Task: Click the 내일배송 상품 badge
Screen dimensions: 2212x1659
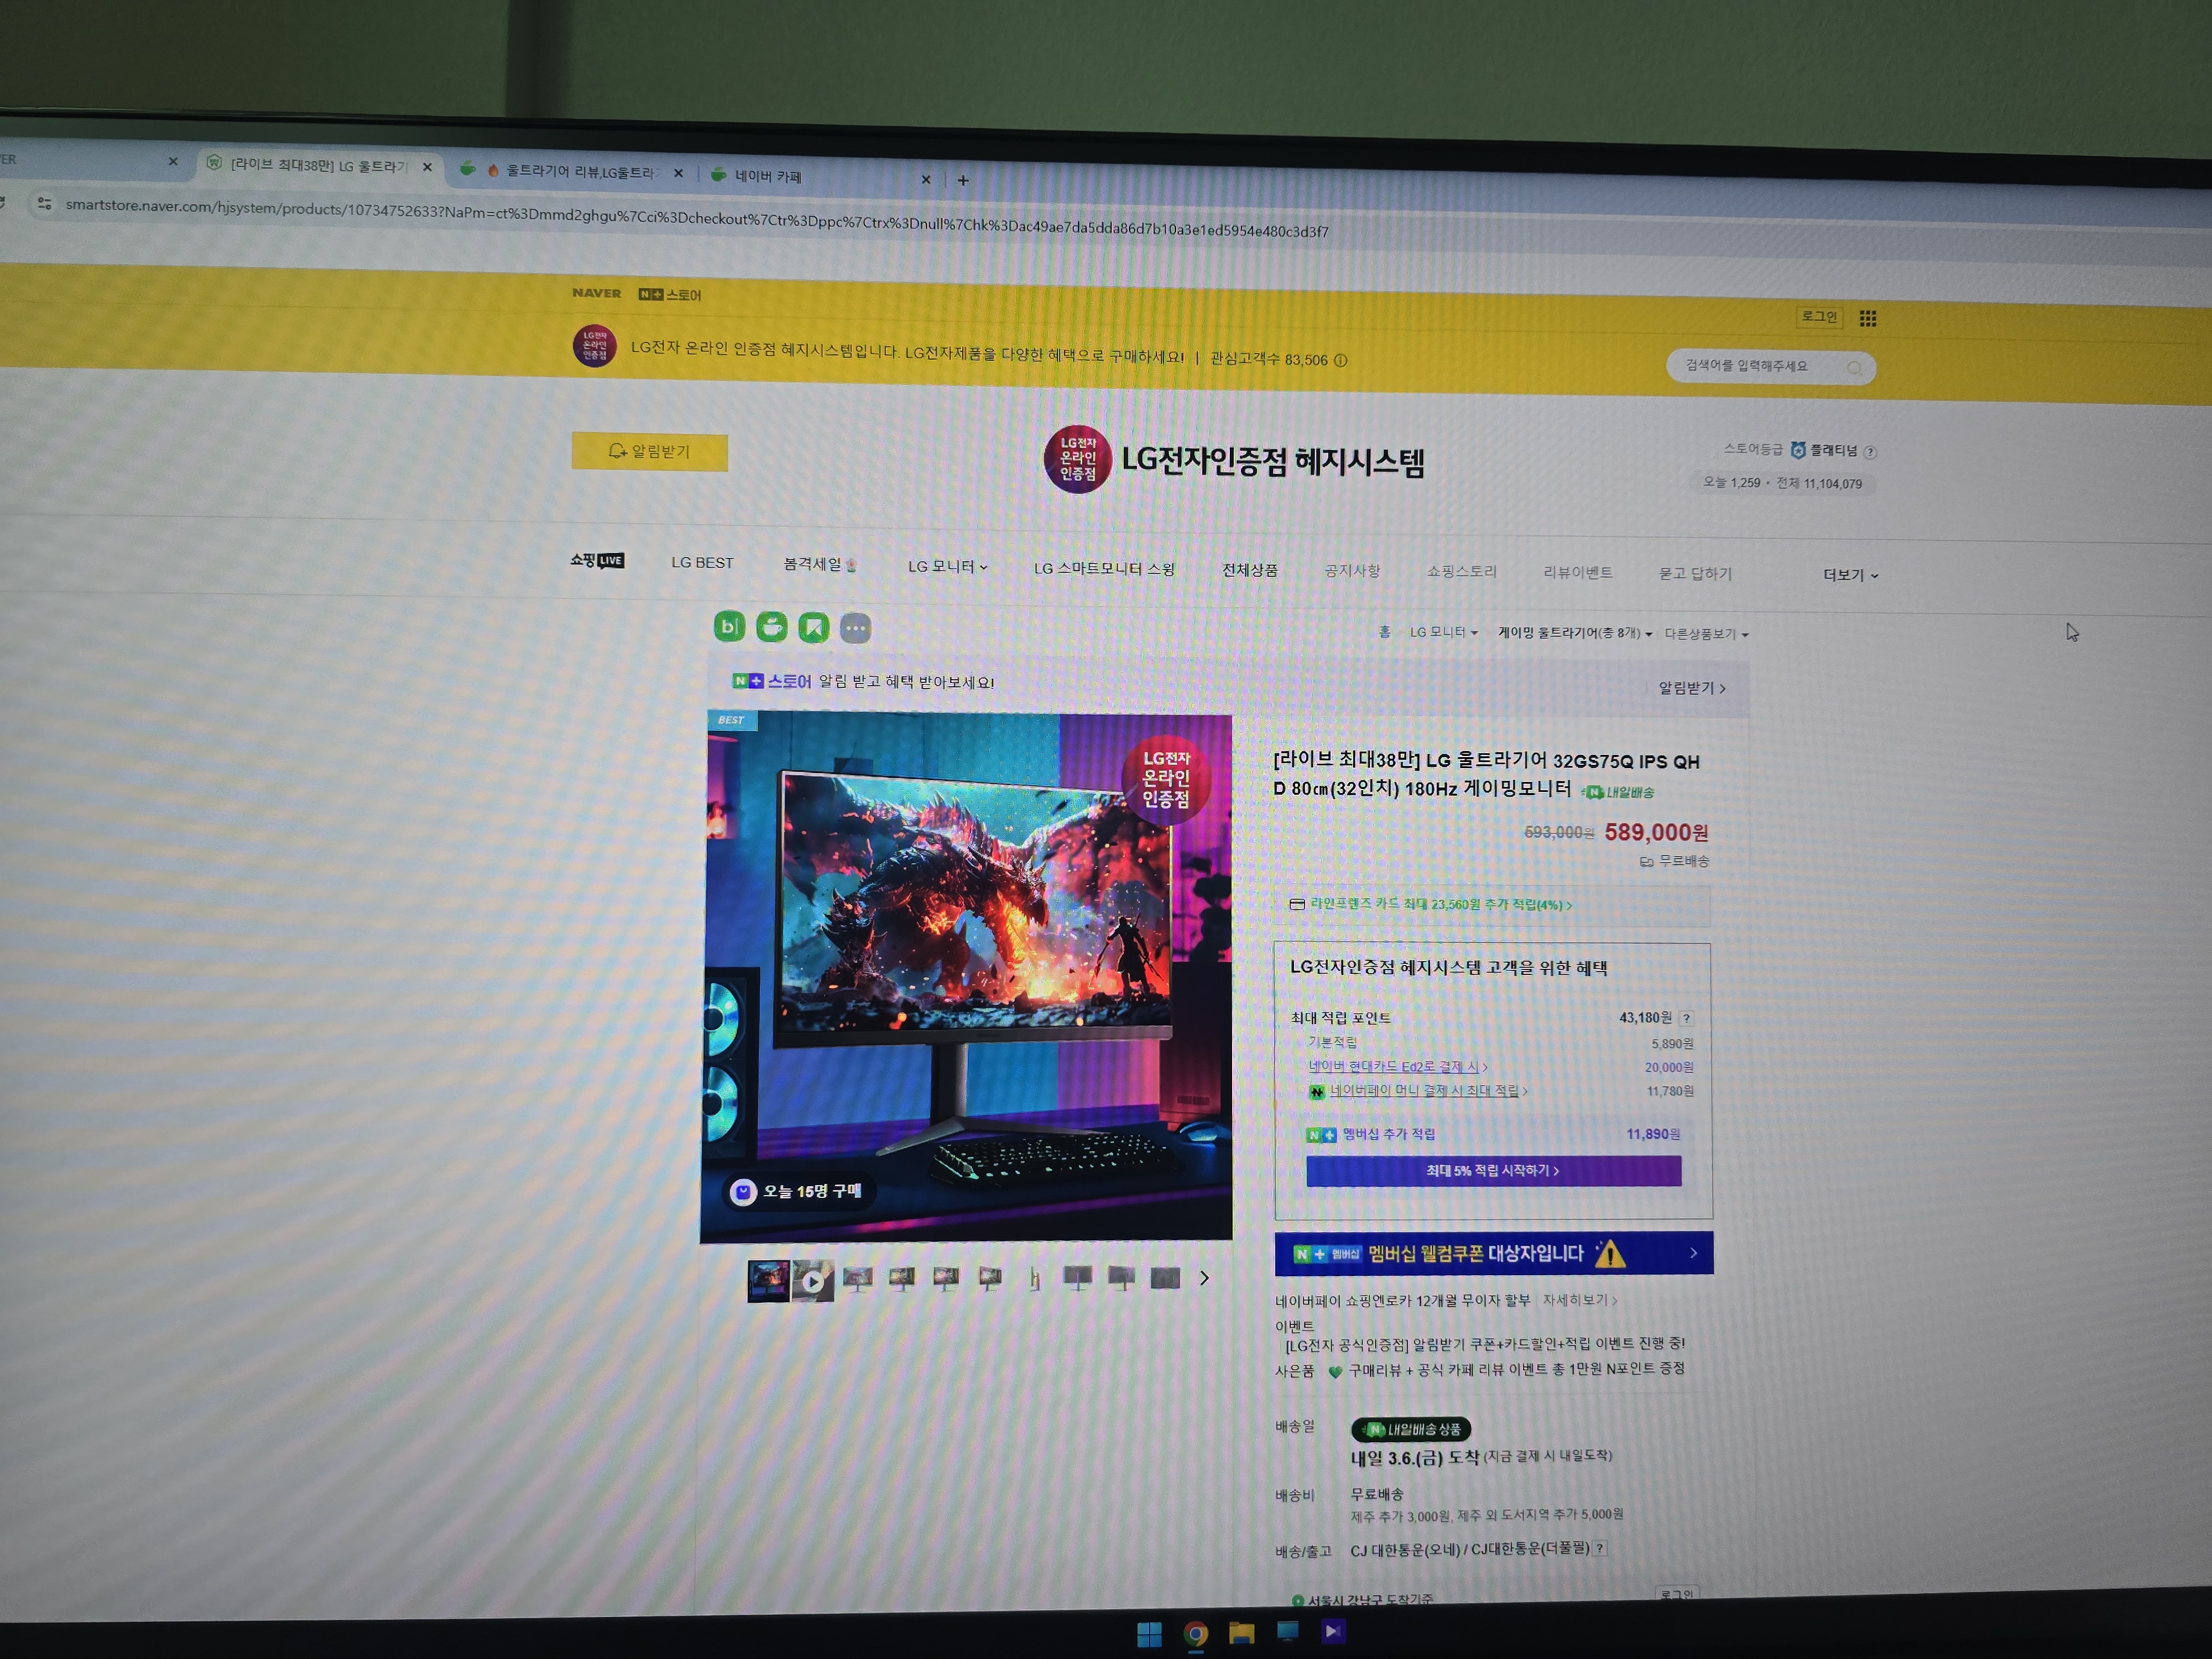Action: tap(1411, 1429)
